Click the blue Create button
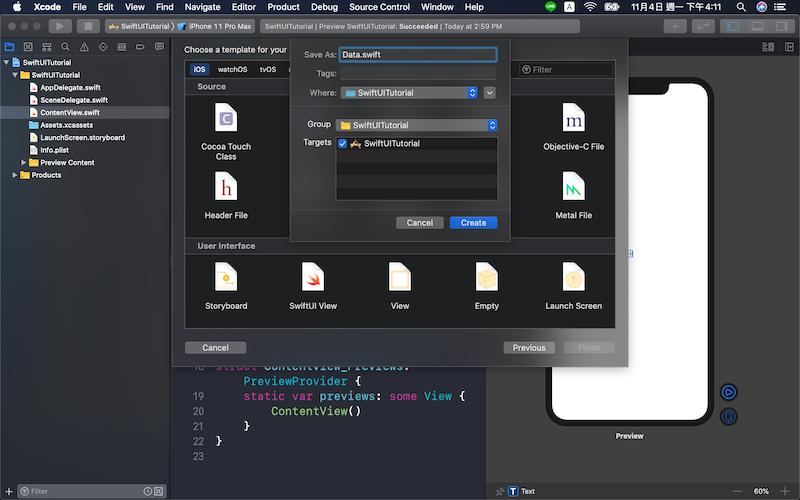 (473, 223)
